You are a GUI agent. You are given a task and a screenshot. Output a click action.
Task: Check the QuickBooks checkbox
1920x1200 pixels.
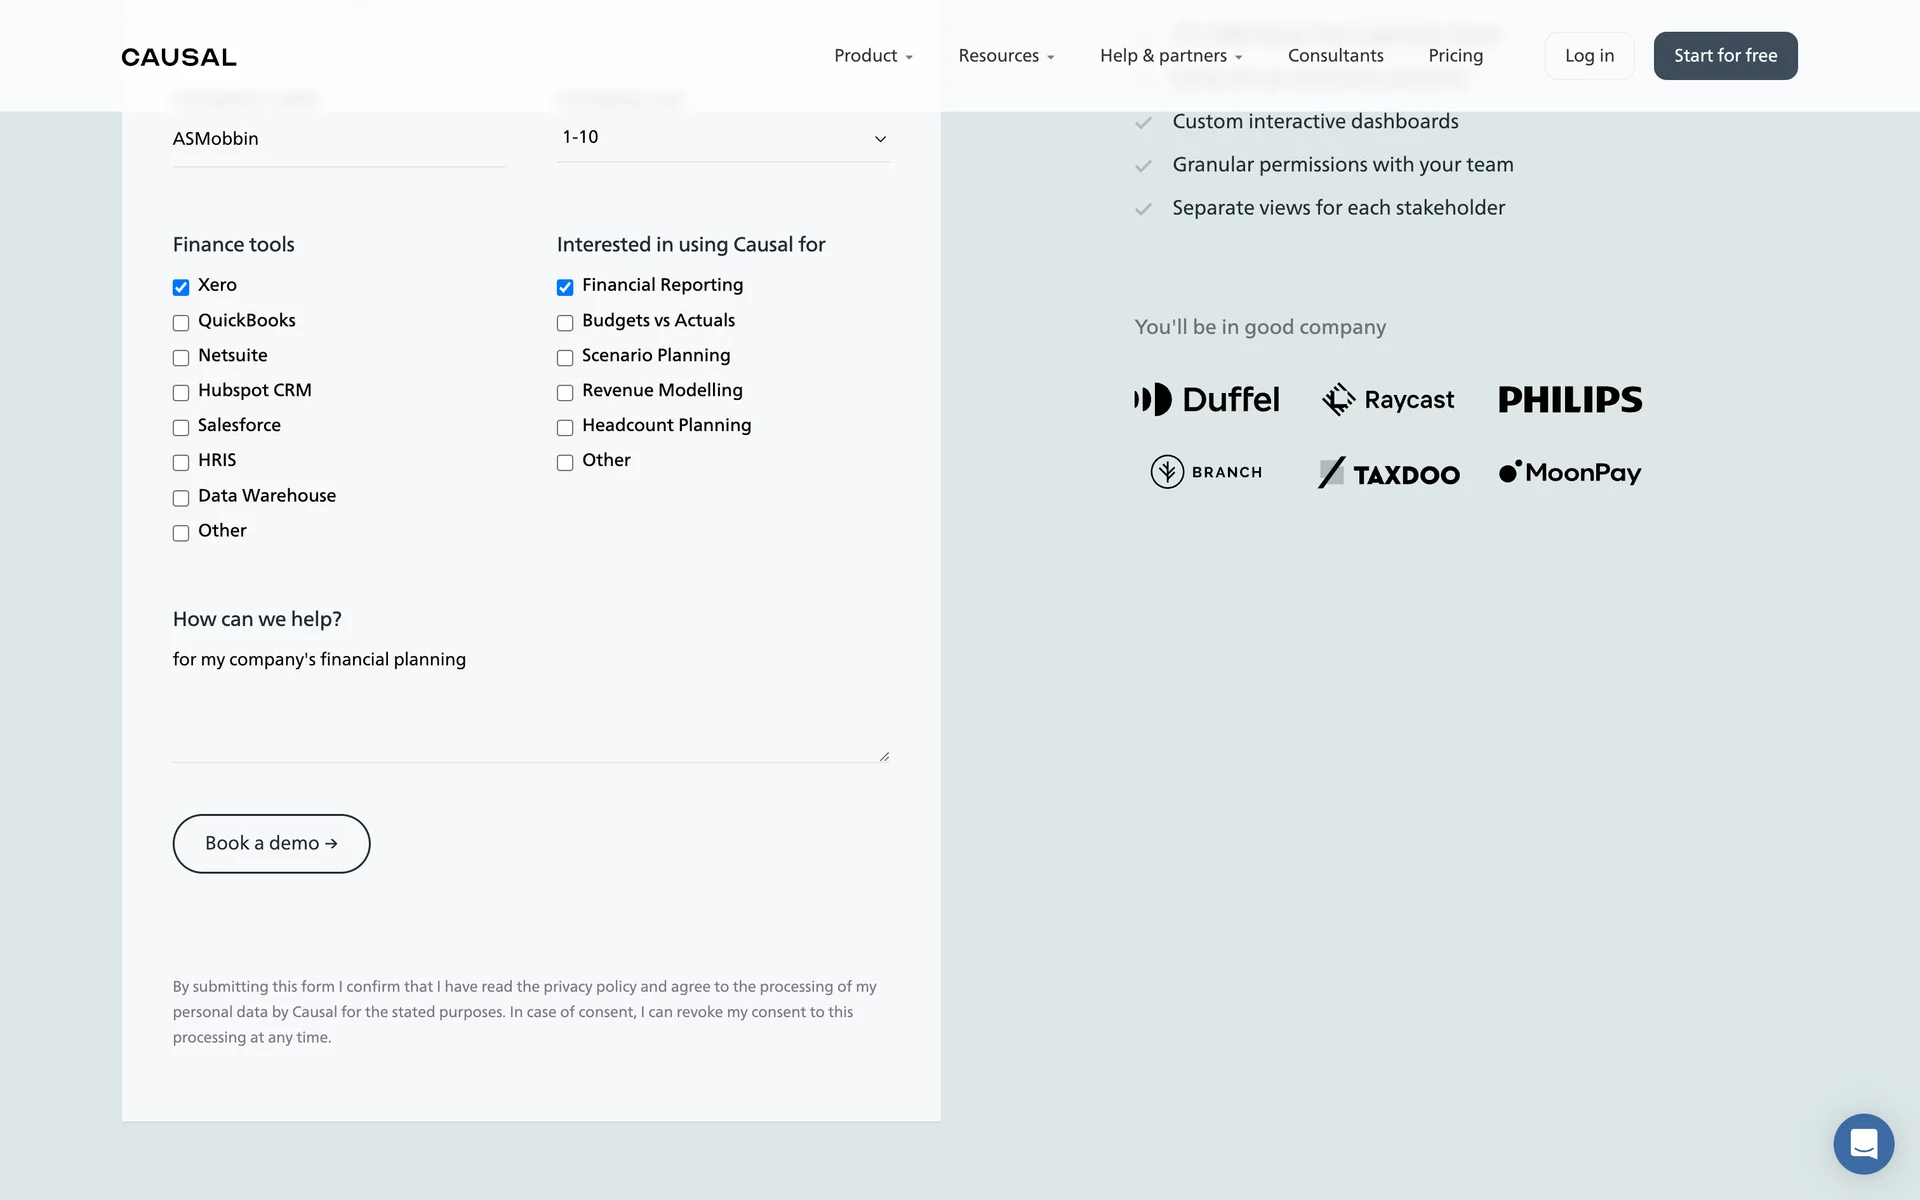click(x=181, y=323)
